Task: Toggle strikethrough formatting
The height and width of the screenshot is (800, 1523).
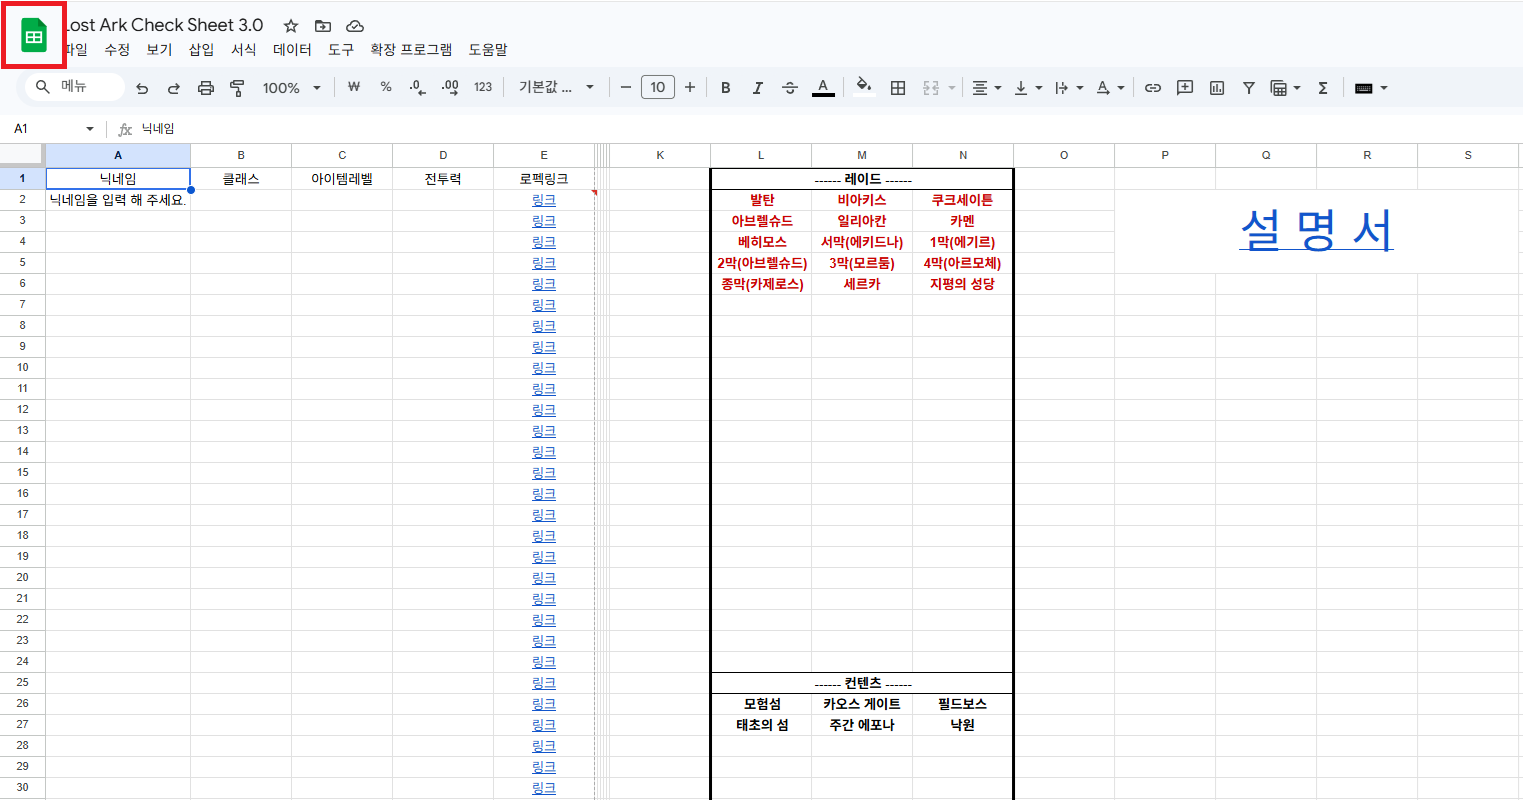Action: pos(790,88)
